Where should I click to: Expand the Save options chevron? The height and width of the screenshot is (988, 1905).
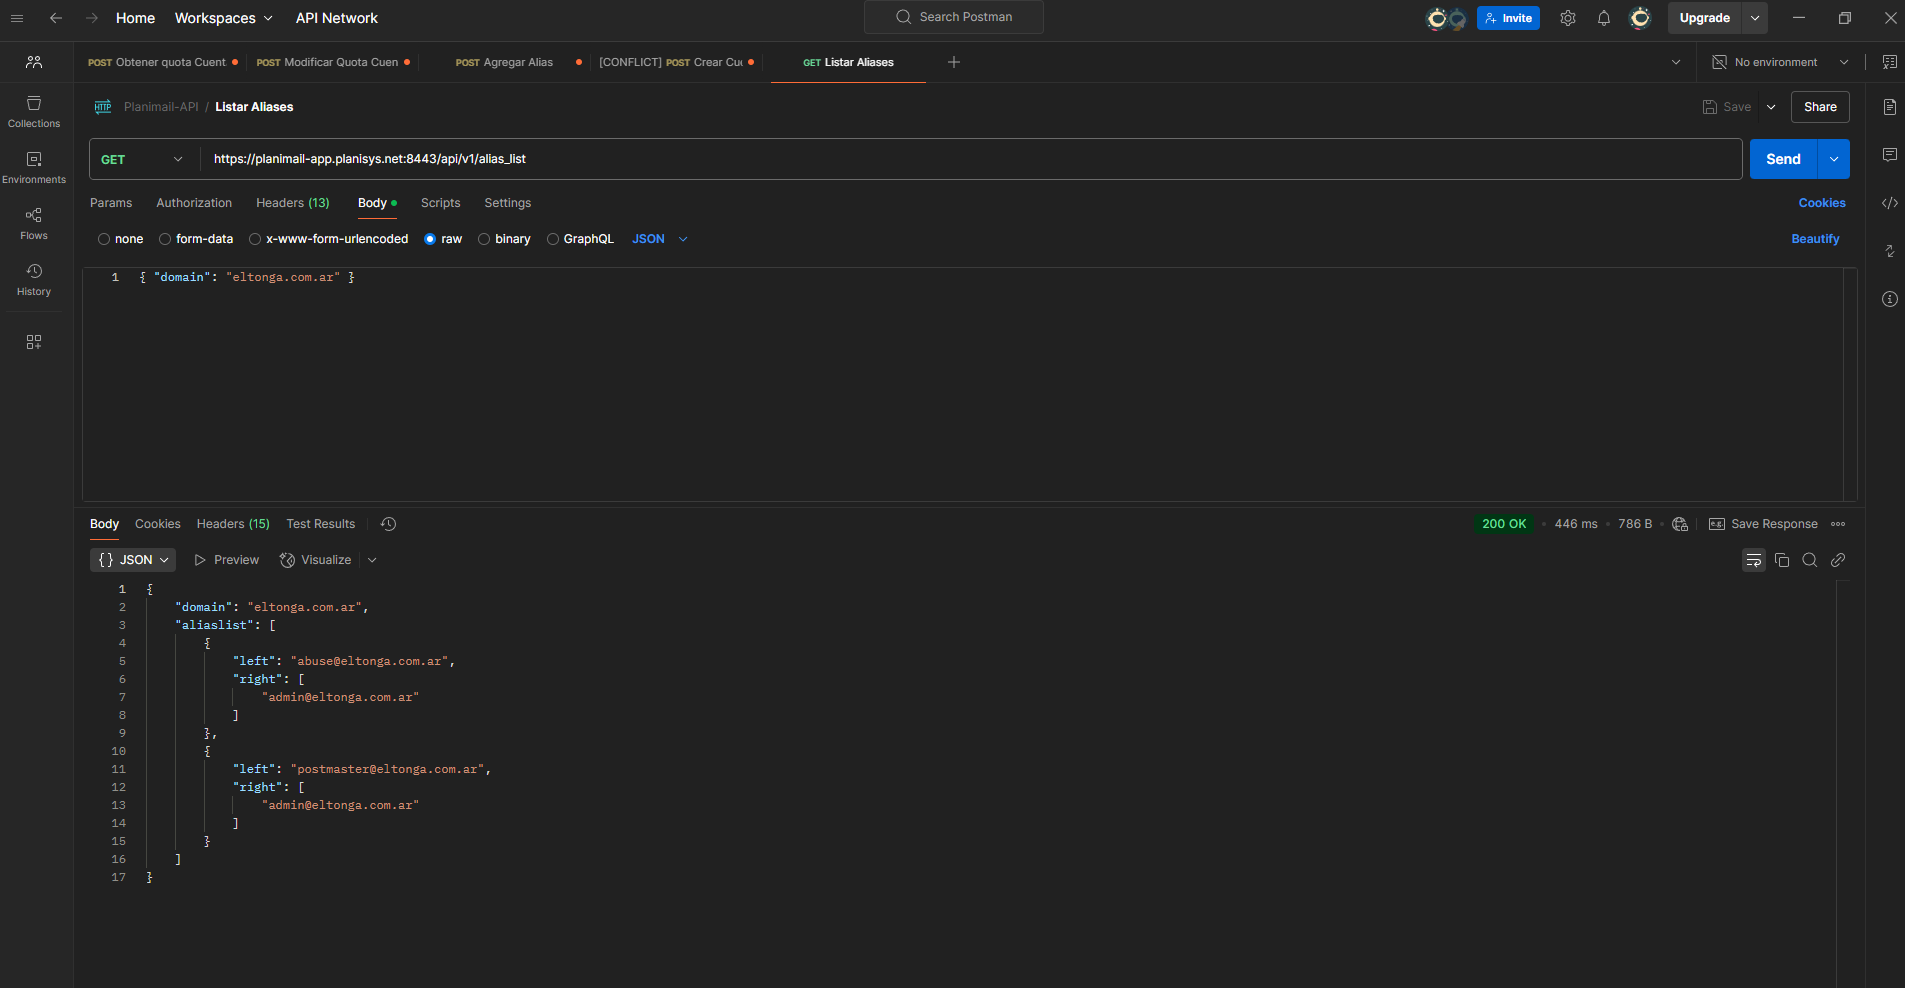click(x=1771, y=107)
